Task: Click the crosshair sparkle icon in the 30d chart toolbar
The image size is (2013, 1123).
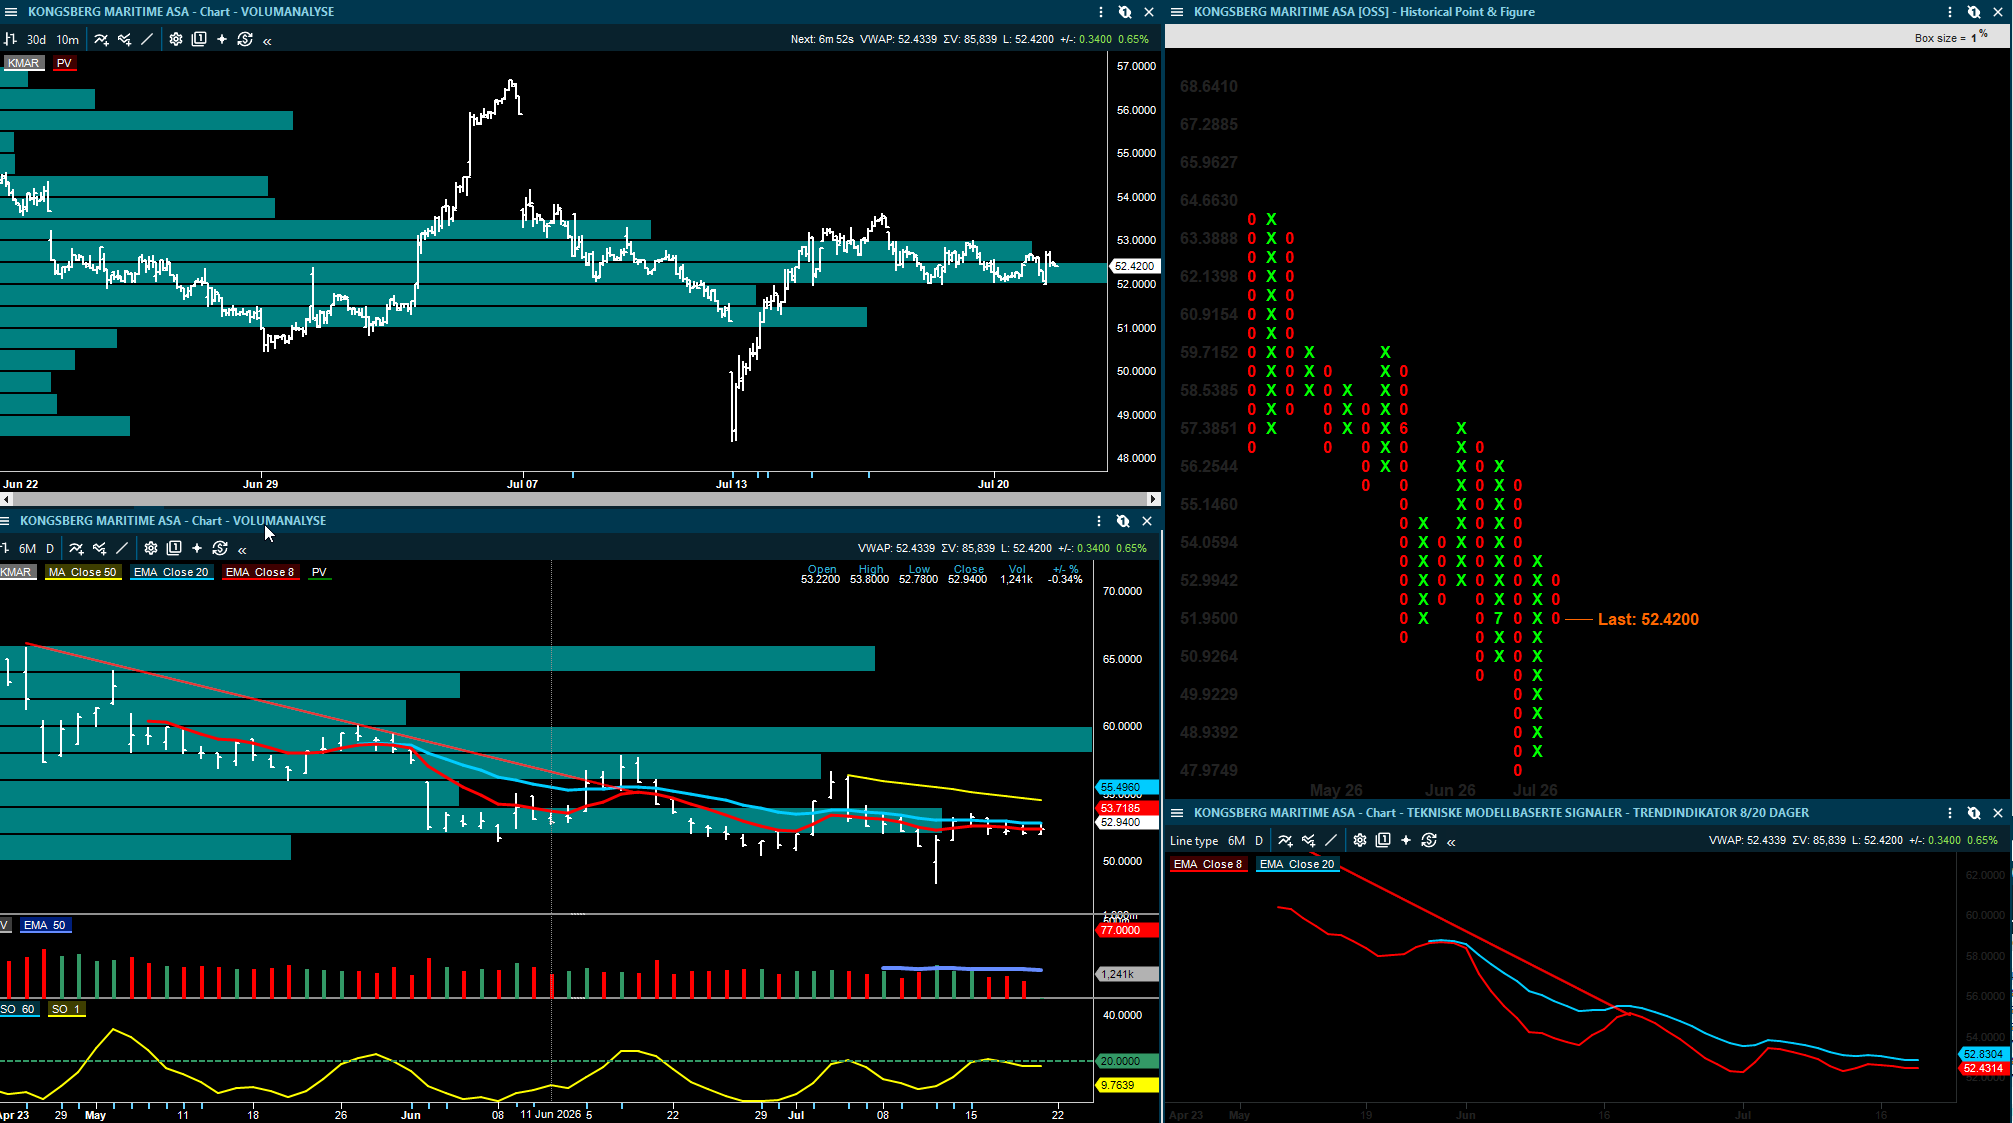Action: (222, 39)
